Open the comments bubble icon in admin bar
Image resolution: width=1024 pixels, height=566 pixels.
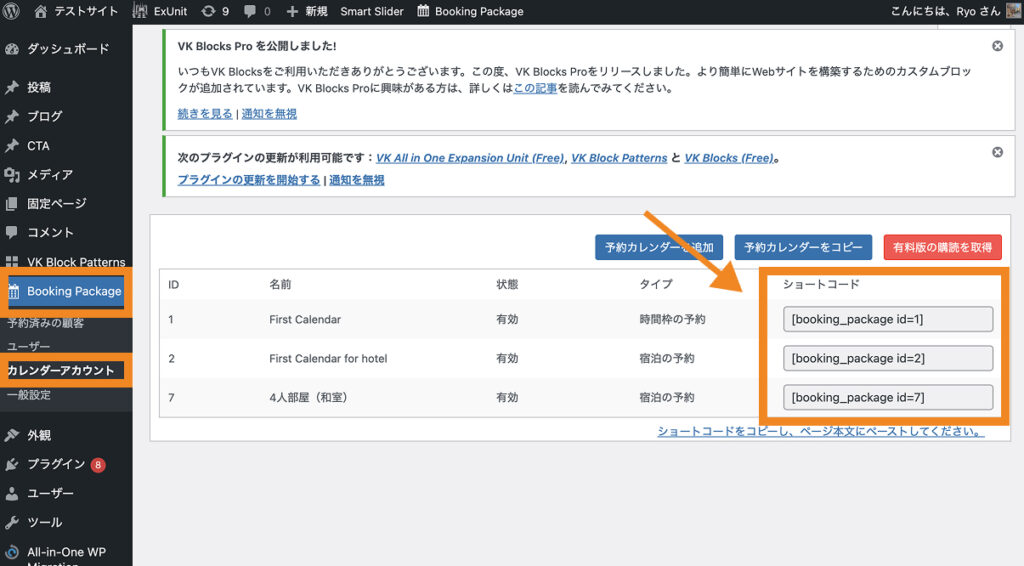pos(257,11)
